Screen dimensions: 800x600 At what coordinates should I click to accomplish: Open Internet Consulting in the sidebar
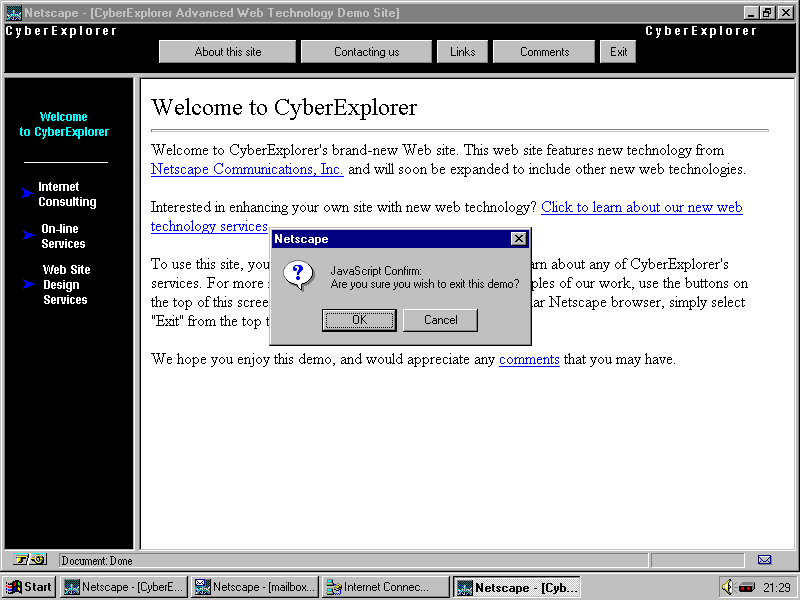coord(67,194)
